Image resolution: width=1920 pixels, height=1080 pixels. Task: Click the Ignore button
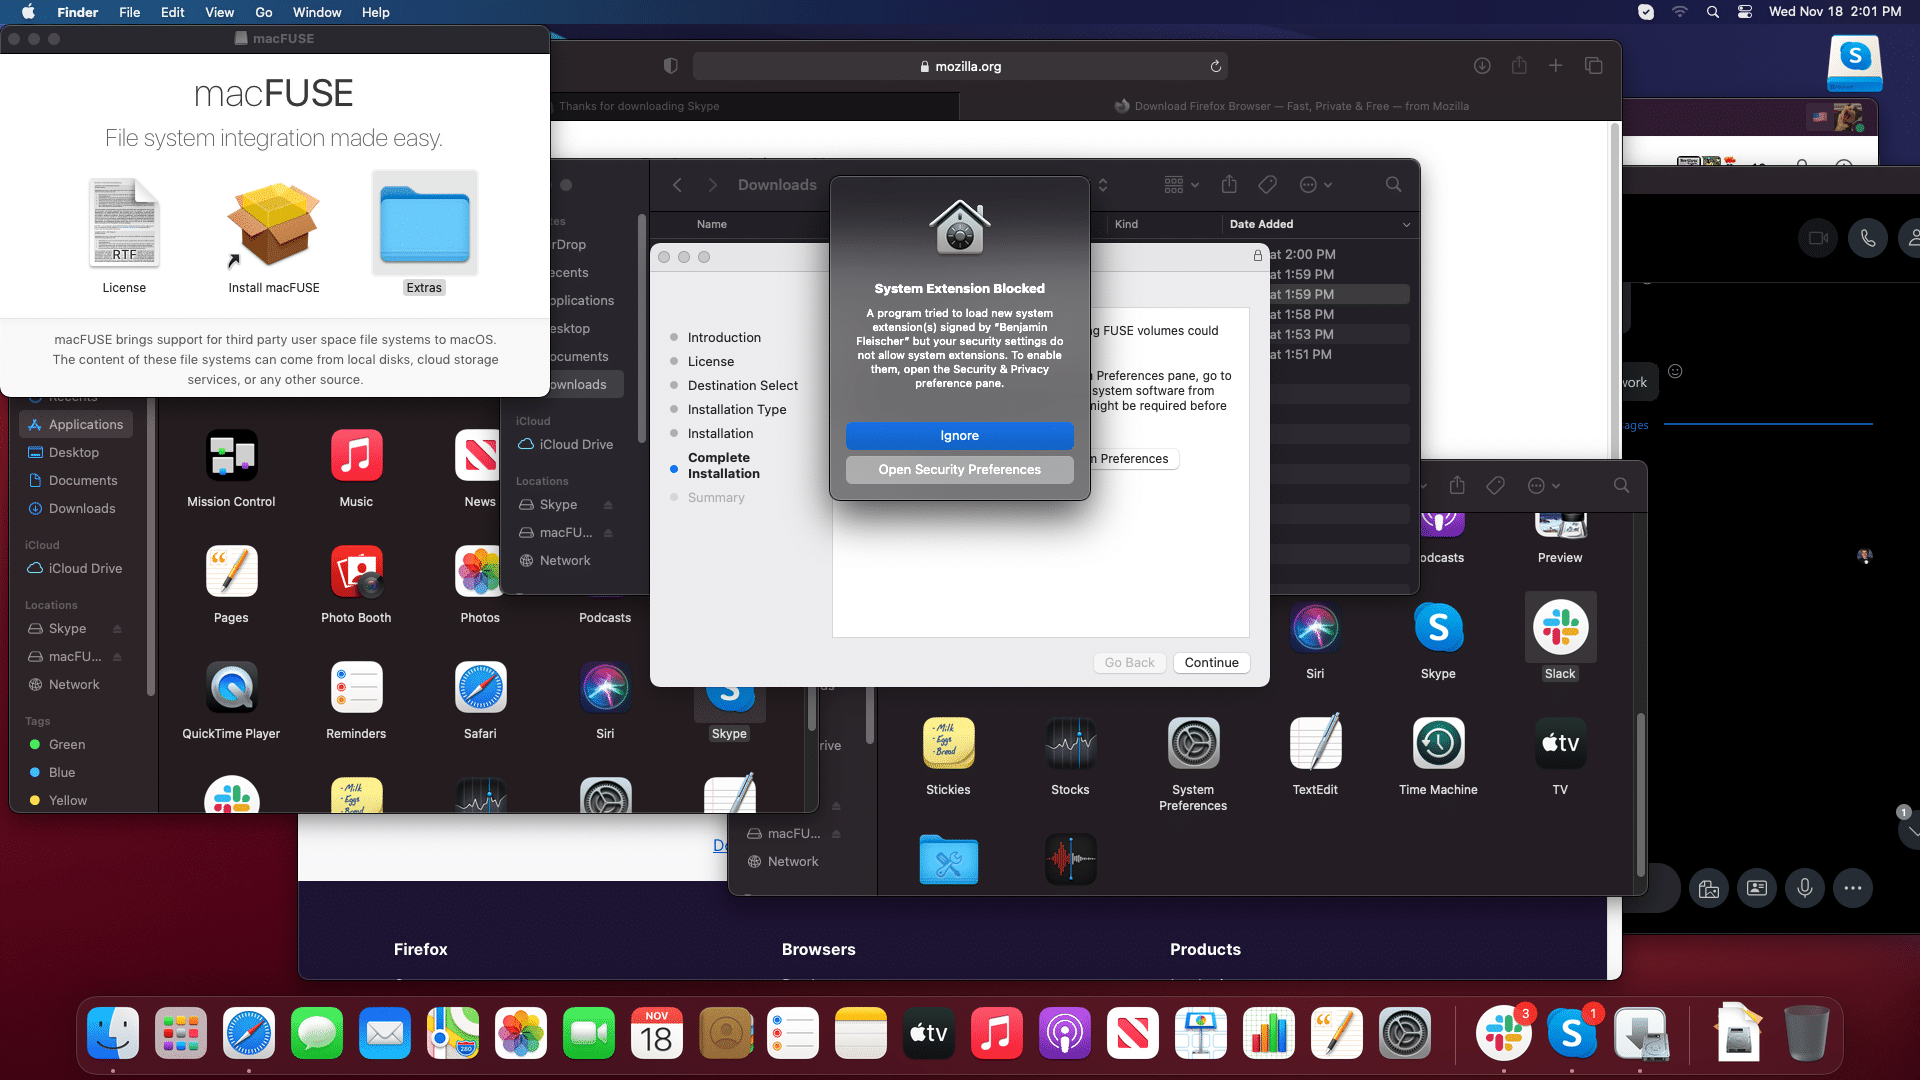coord(959,436)
